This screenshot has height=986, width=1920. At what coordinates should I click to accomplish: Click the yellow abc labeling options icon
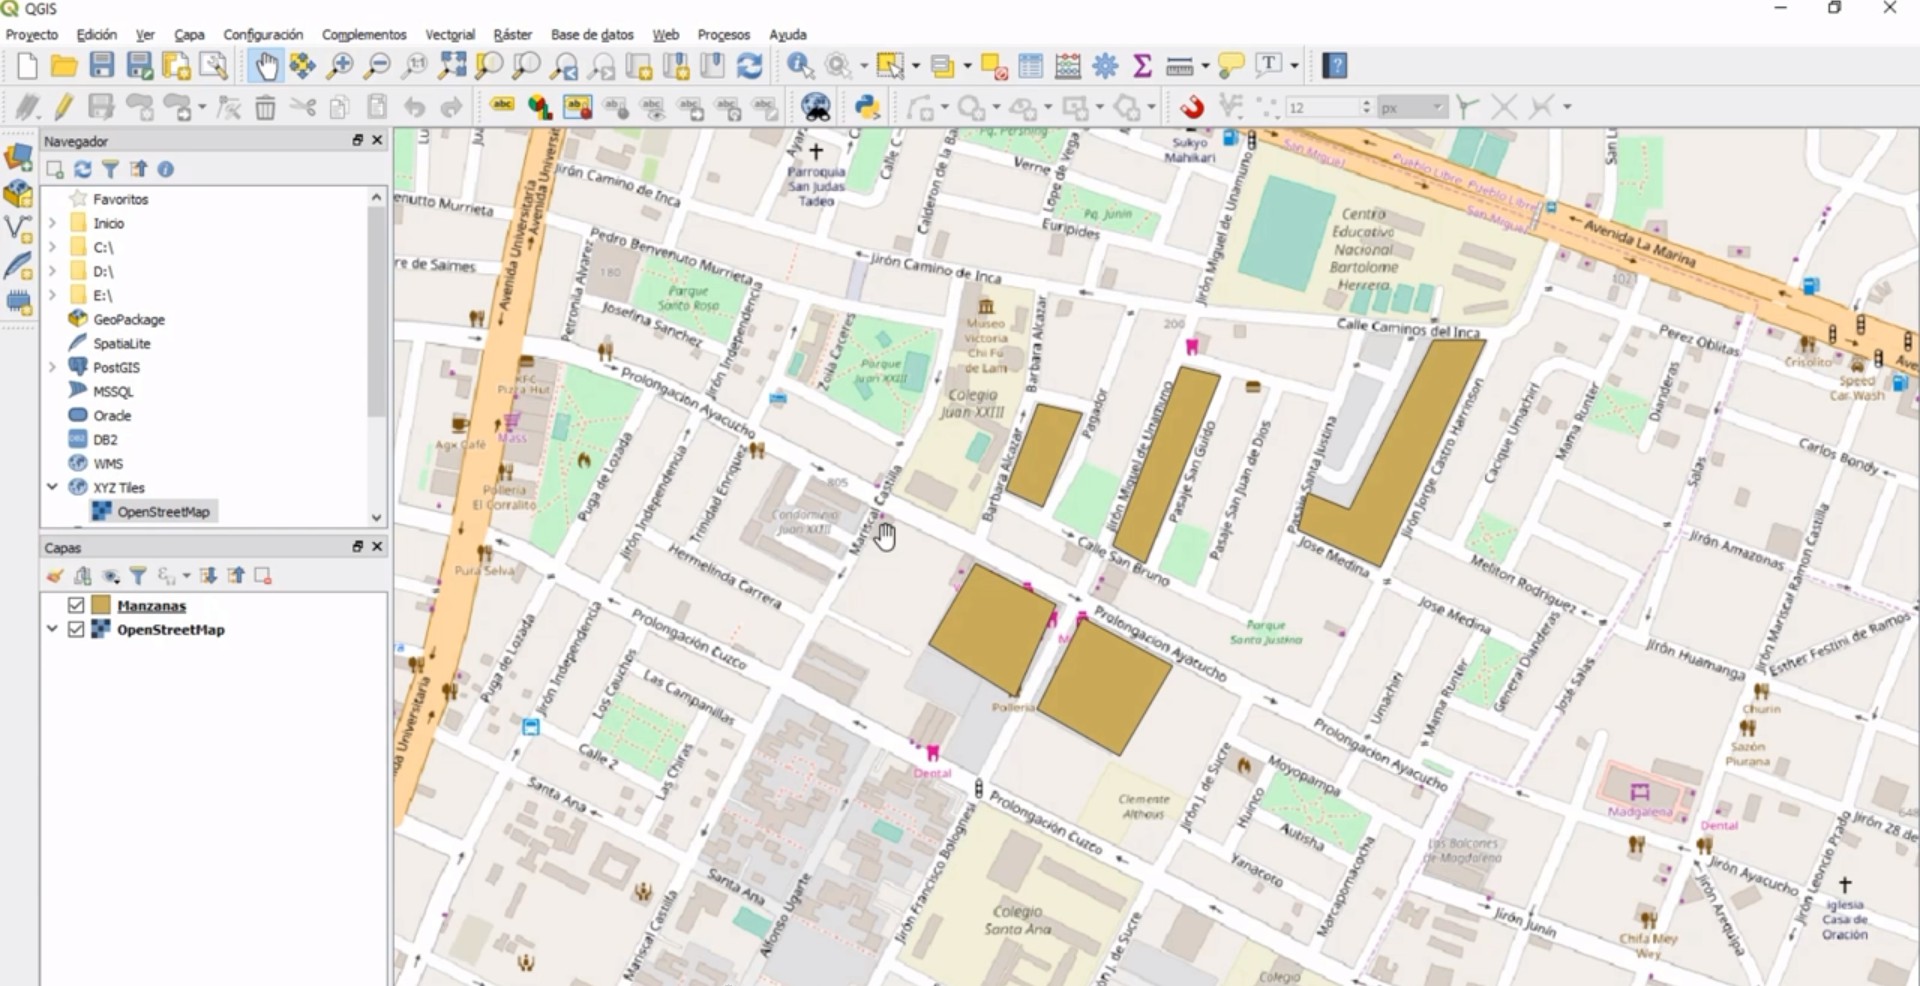[502, 105]
